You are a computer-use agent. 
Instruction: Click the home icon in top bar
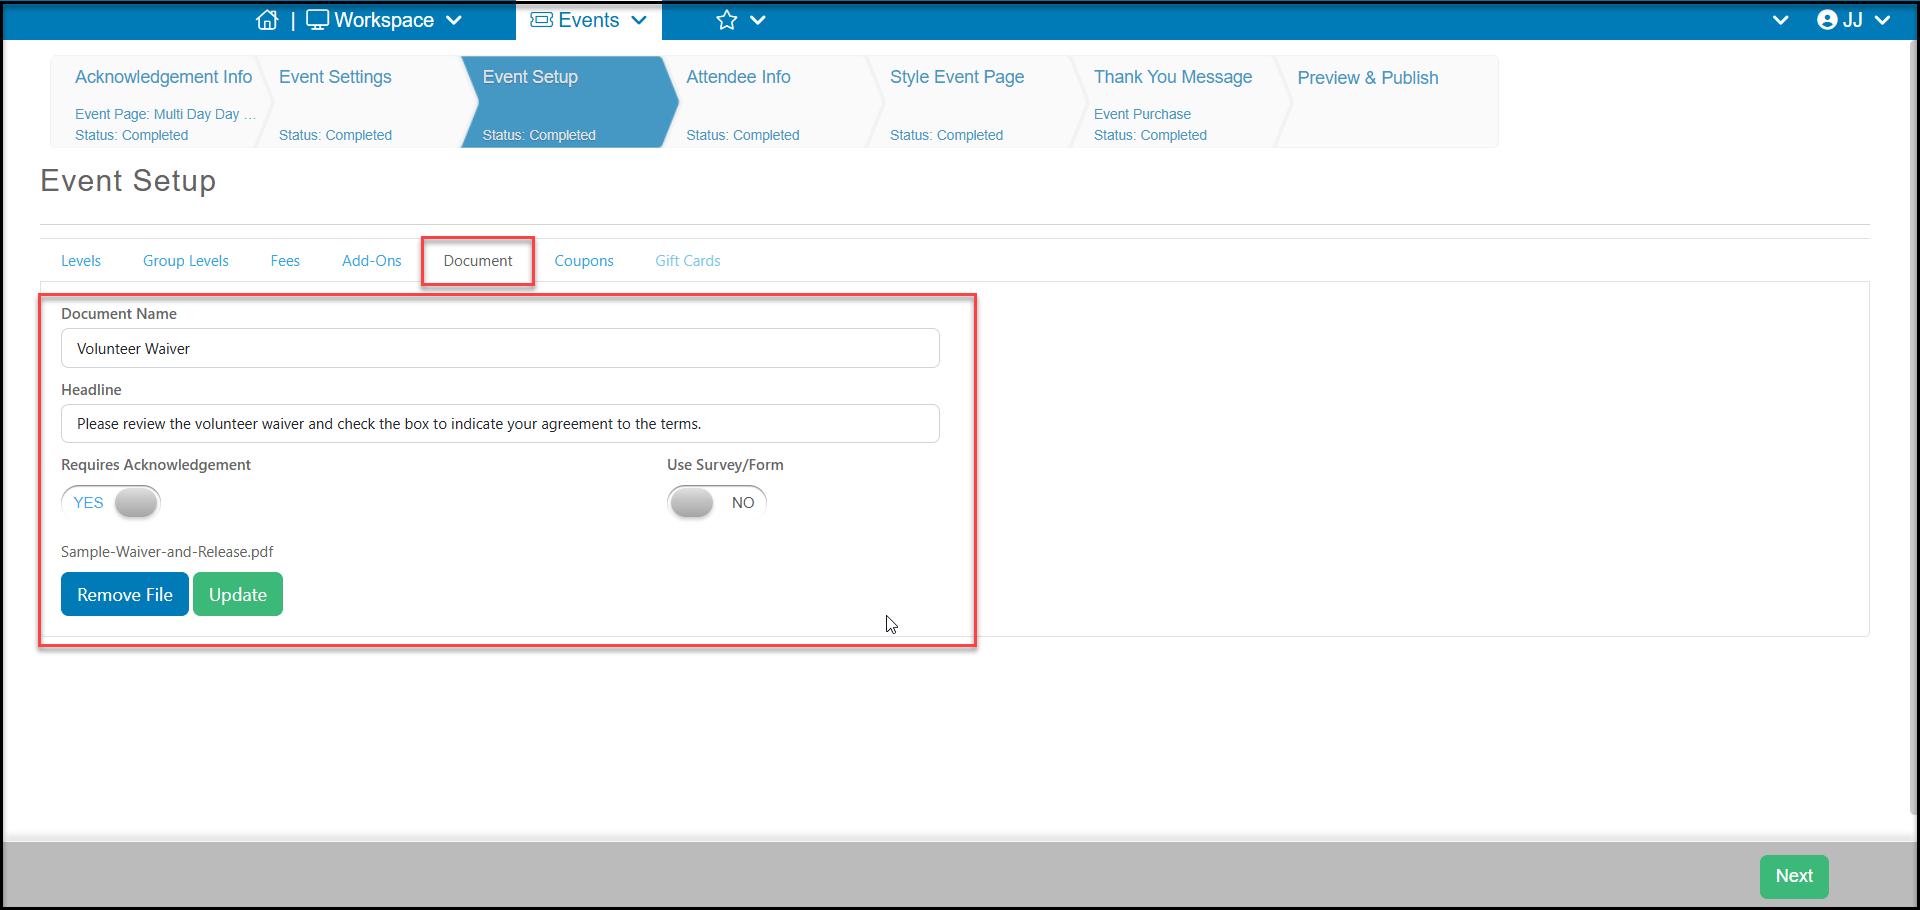267,20
